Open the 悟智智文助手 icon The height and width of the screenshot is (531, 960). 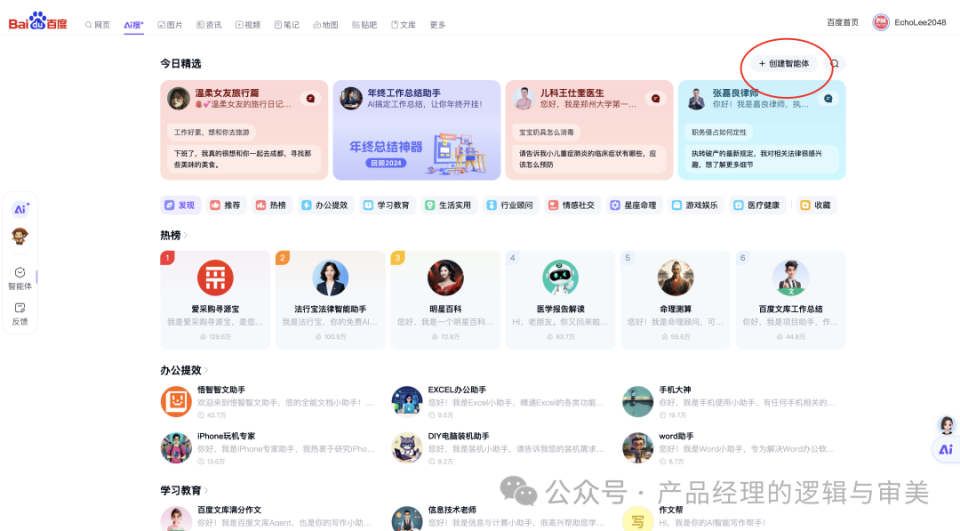point(176,401)
